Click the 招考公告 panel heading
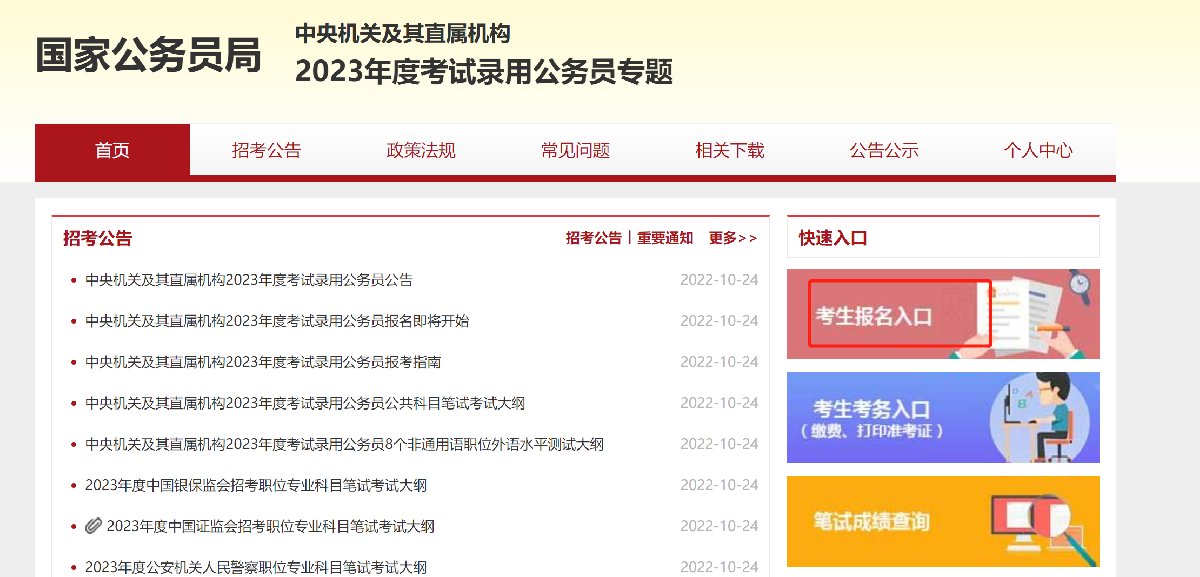 click(x=97, y=238)
